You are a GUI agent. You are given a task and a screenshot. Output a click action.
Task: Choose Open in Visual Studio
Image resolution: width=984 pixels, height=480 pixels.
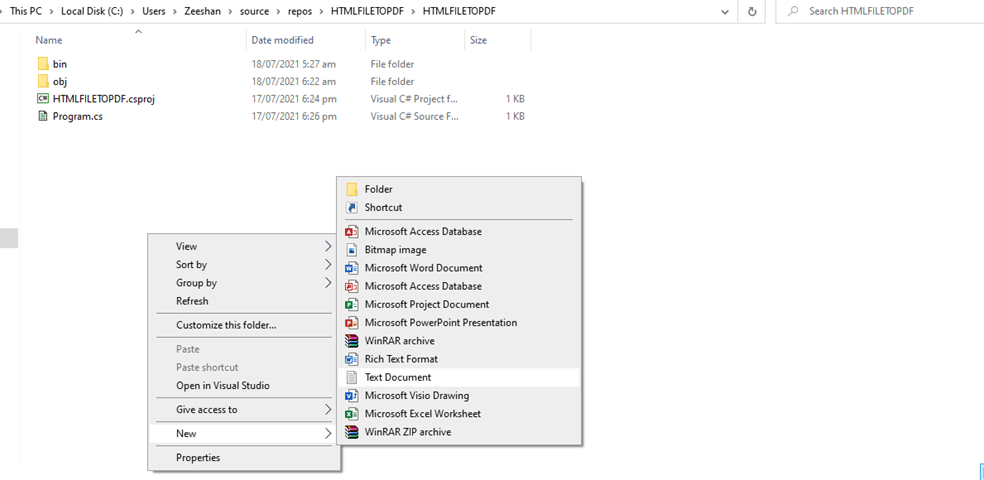click(245, 385)
